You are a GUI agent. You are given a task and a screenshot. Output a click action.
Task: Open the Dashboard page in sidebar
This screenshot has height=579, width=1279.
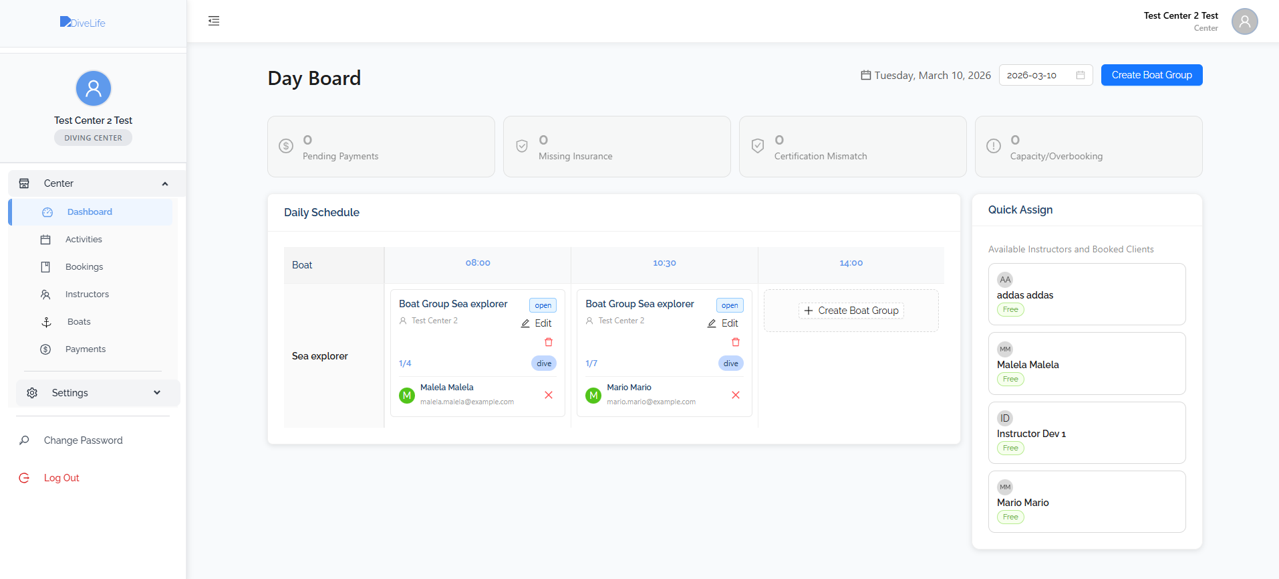(x=89, y=212)
